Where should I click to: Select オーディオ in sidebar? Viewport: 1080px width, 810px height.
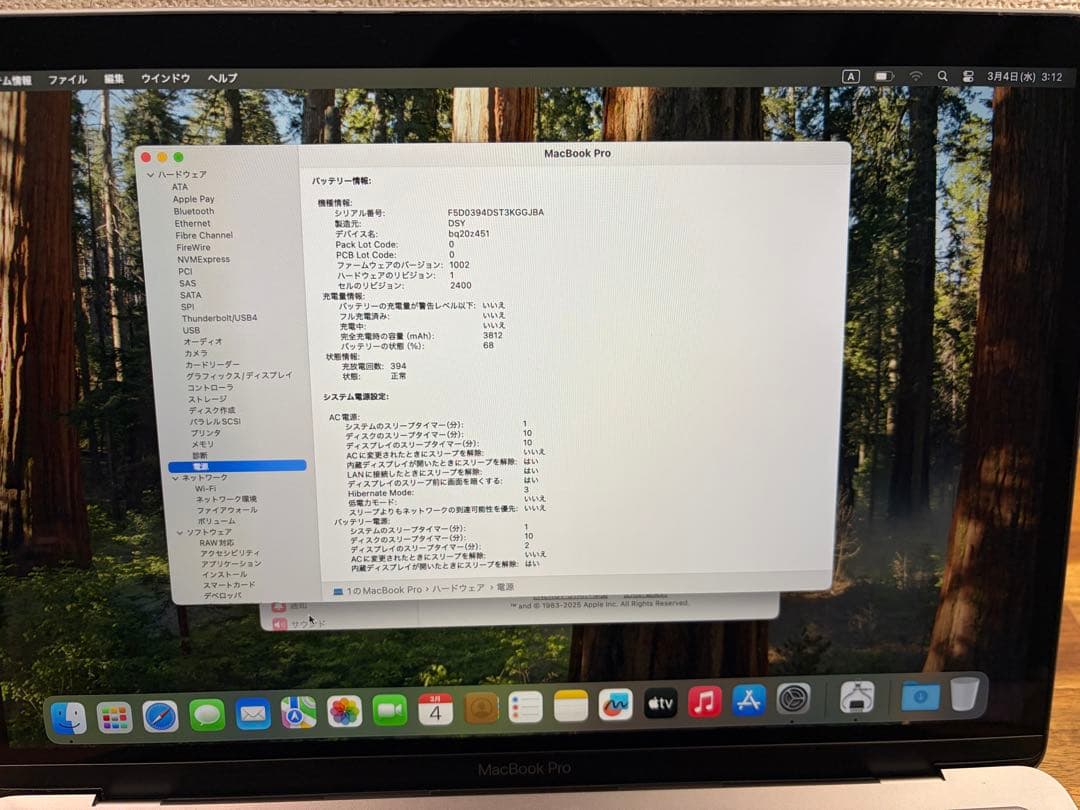tap(203, 342)
